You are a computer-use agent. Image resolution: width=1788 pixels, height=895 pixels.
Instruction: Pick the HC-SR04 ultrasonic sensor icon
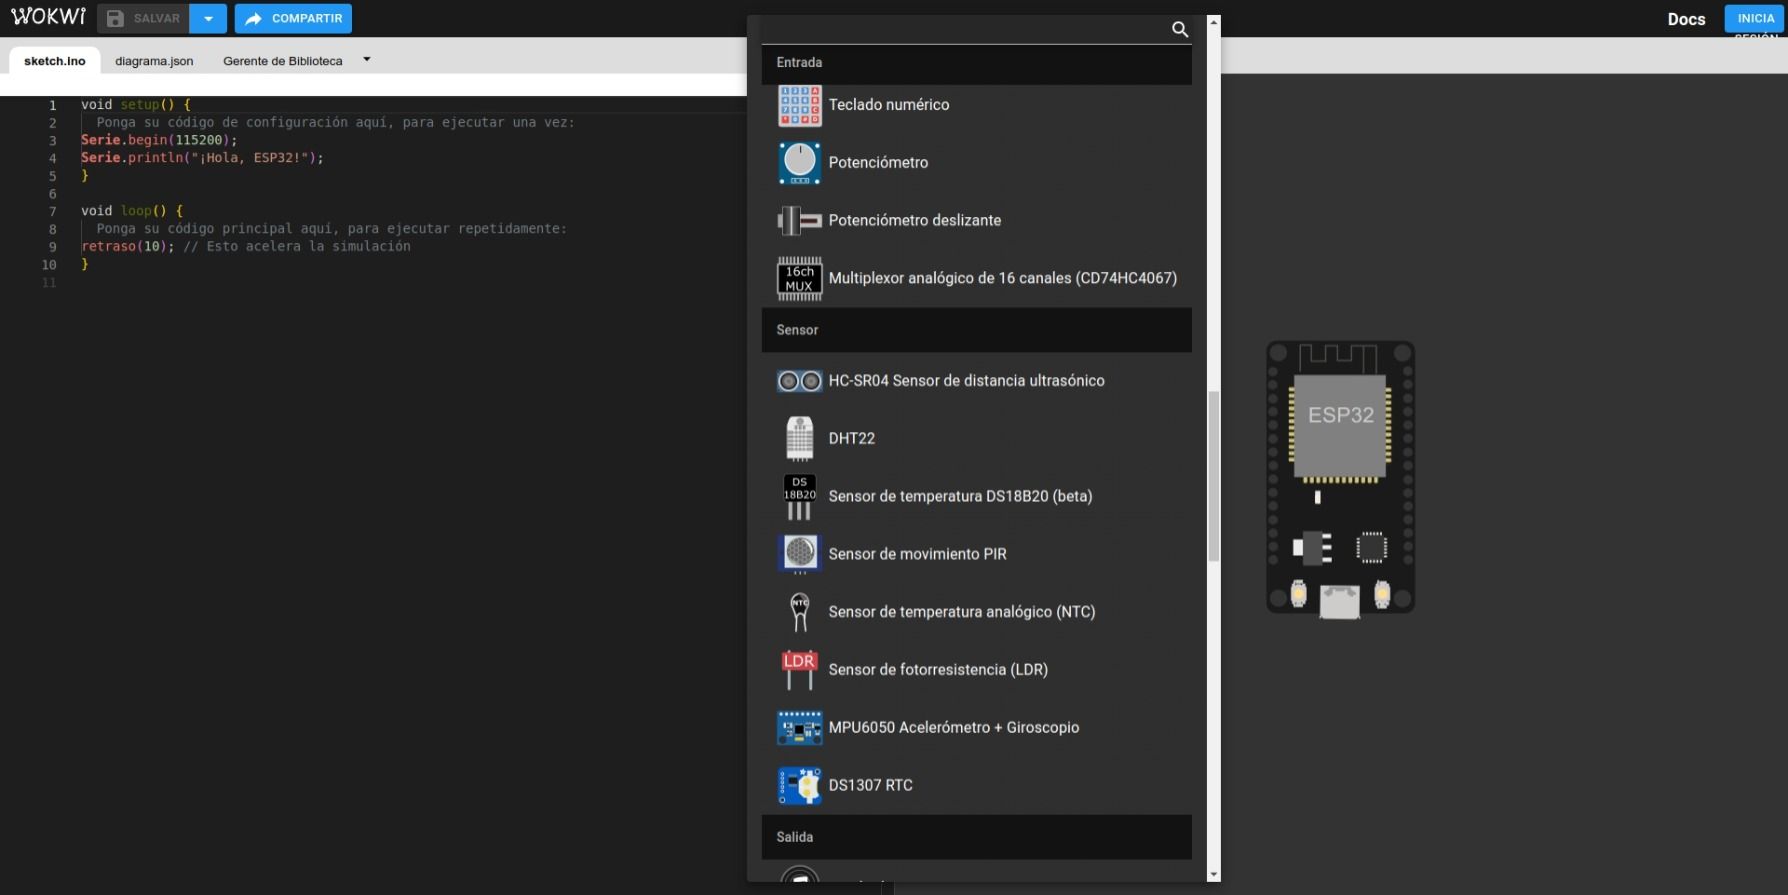point(799,381)
